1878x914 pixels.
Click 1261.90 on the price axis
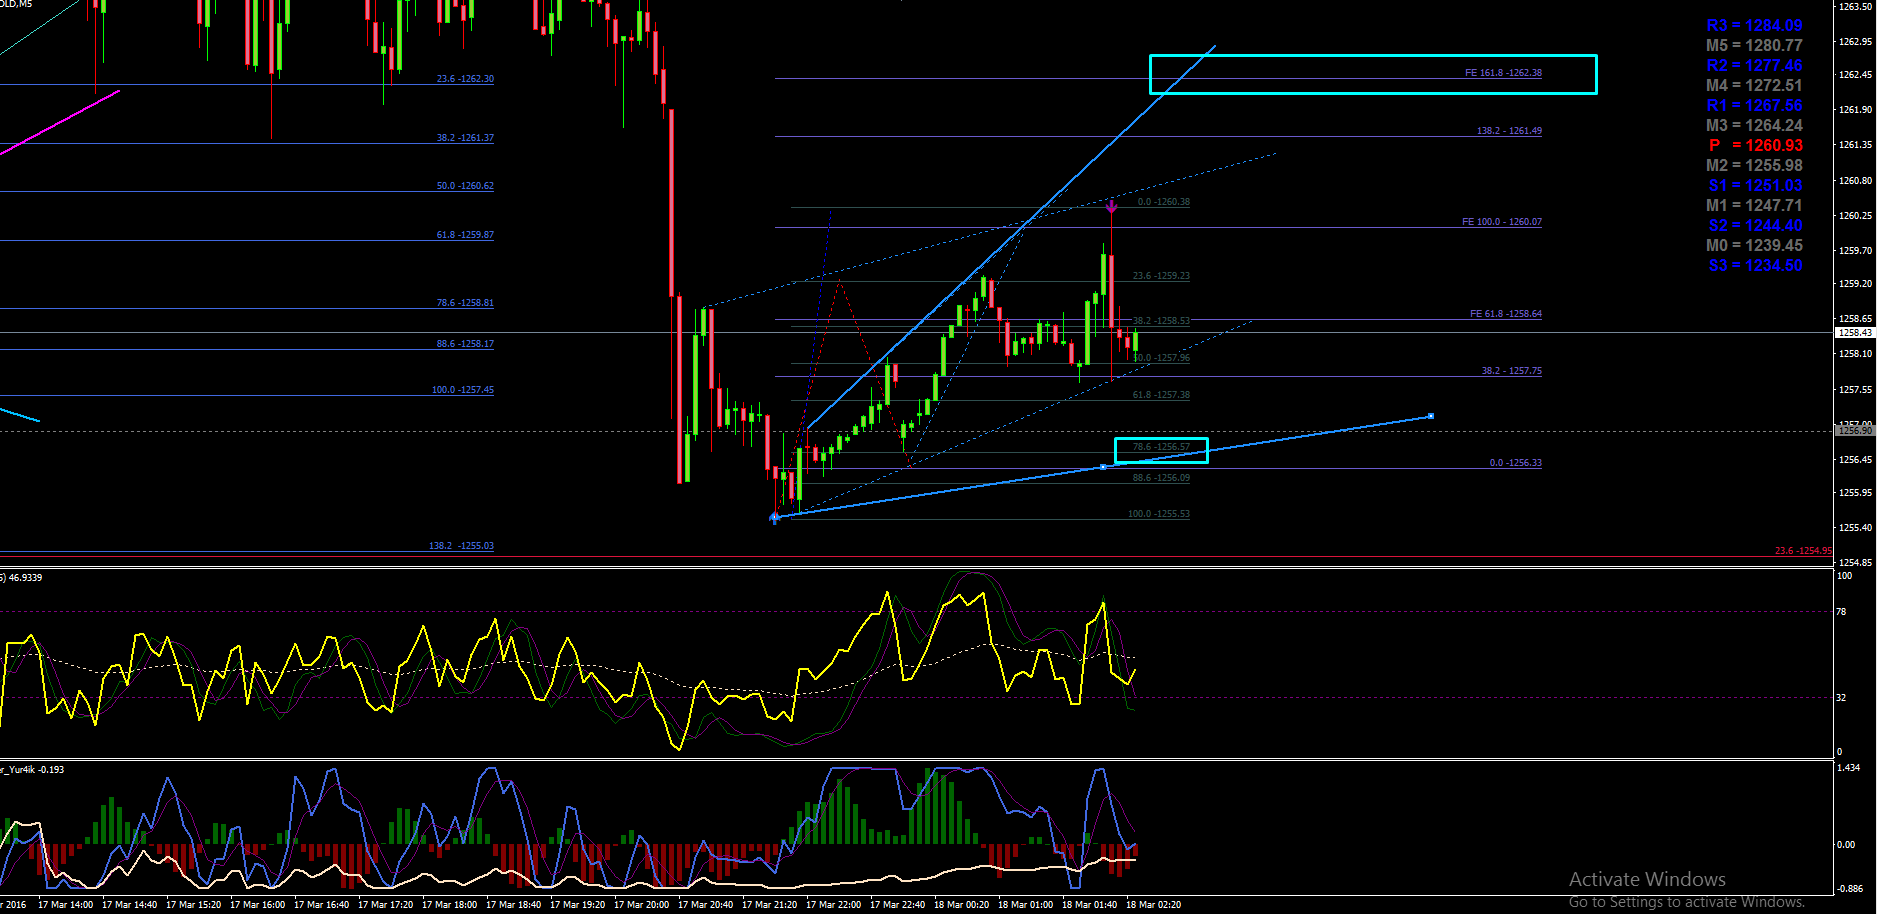tap(1855, 110)
